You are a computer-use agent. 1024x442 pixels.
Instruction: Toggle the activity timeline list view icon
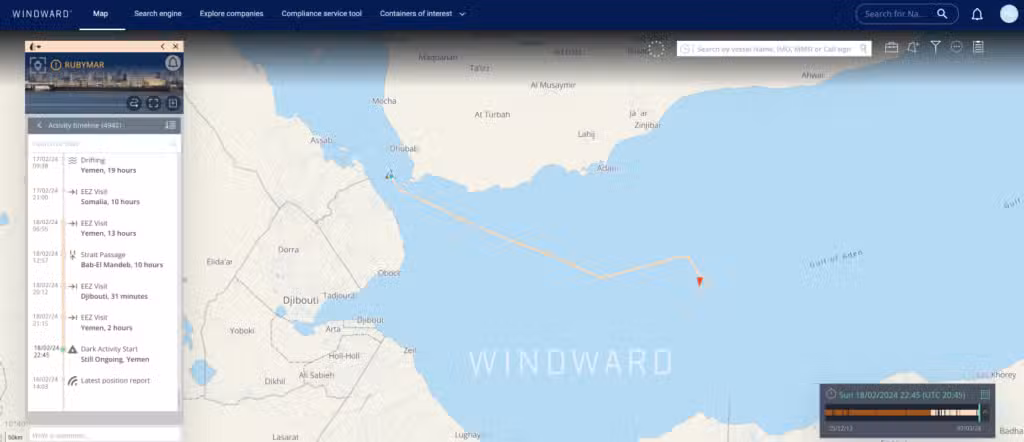(170, 125)
